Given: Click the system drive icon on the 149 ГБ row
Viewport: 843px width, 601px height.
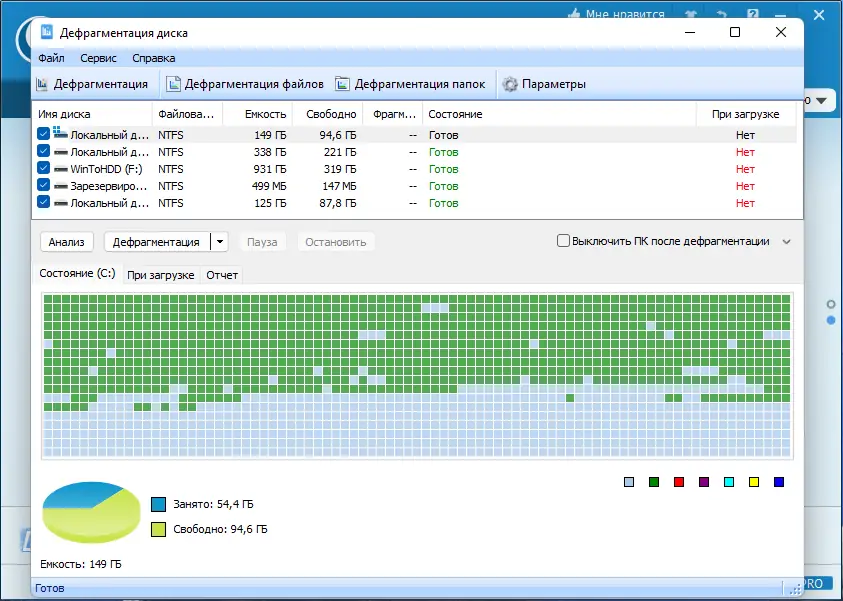Looking at the screenshot, I should (61, 133).
